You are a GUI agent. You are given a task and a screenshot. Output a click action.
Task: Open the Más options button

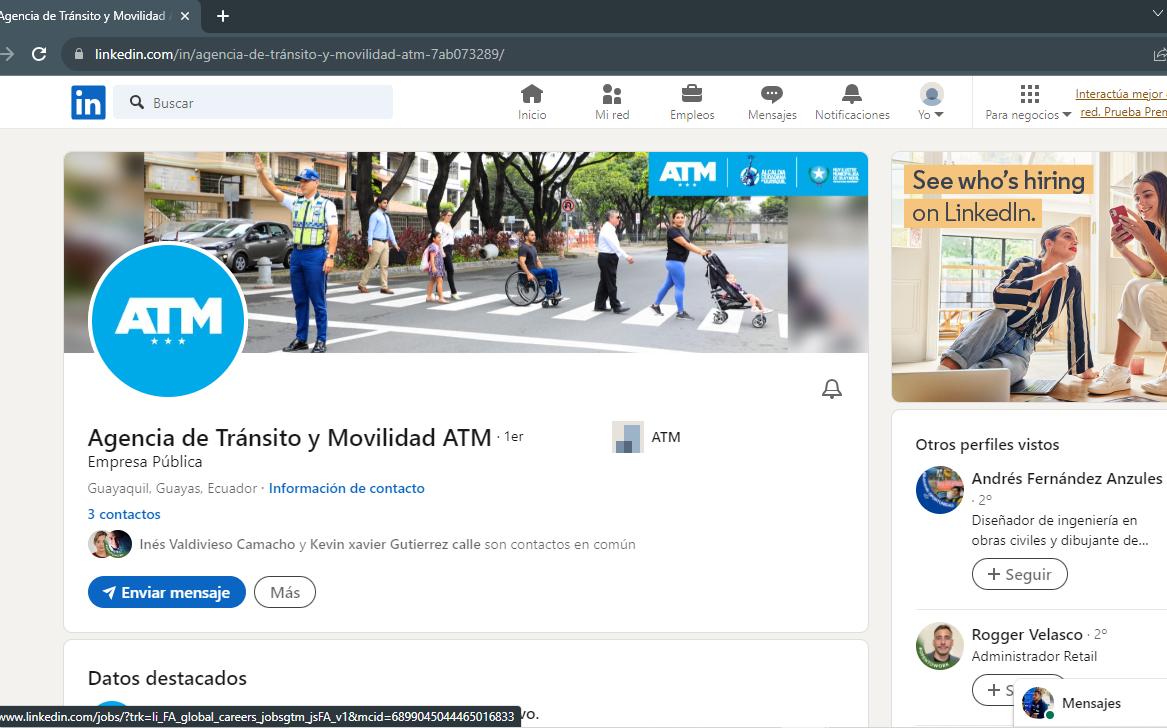[285, 592]
